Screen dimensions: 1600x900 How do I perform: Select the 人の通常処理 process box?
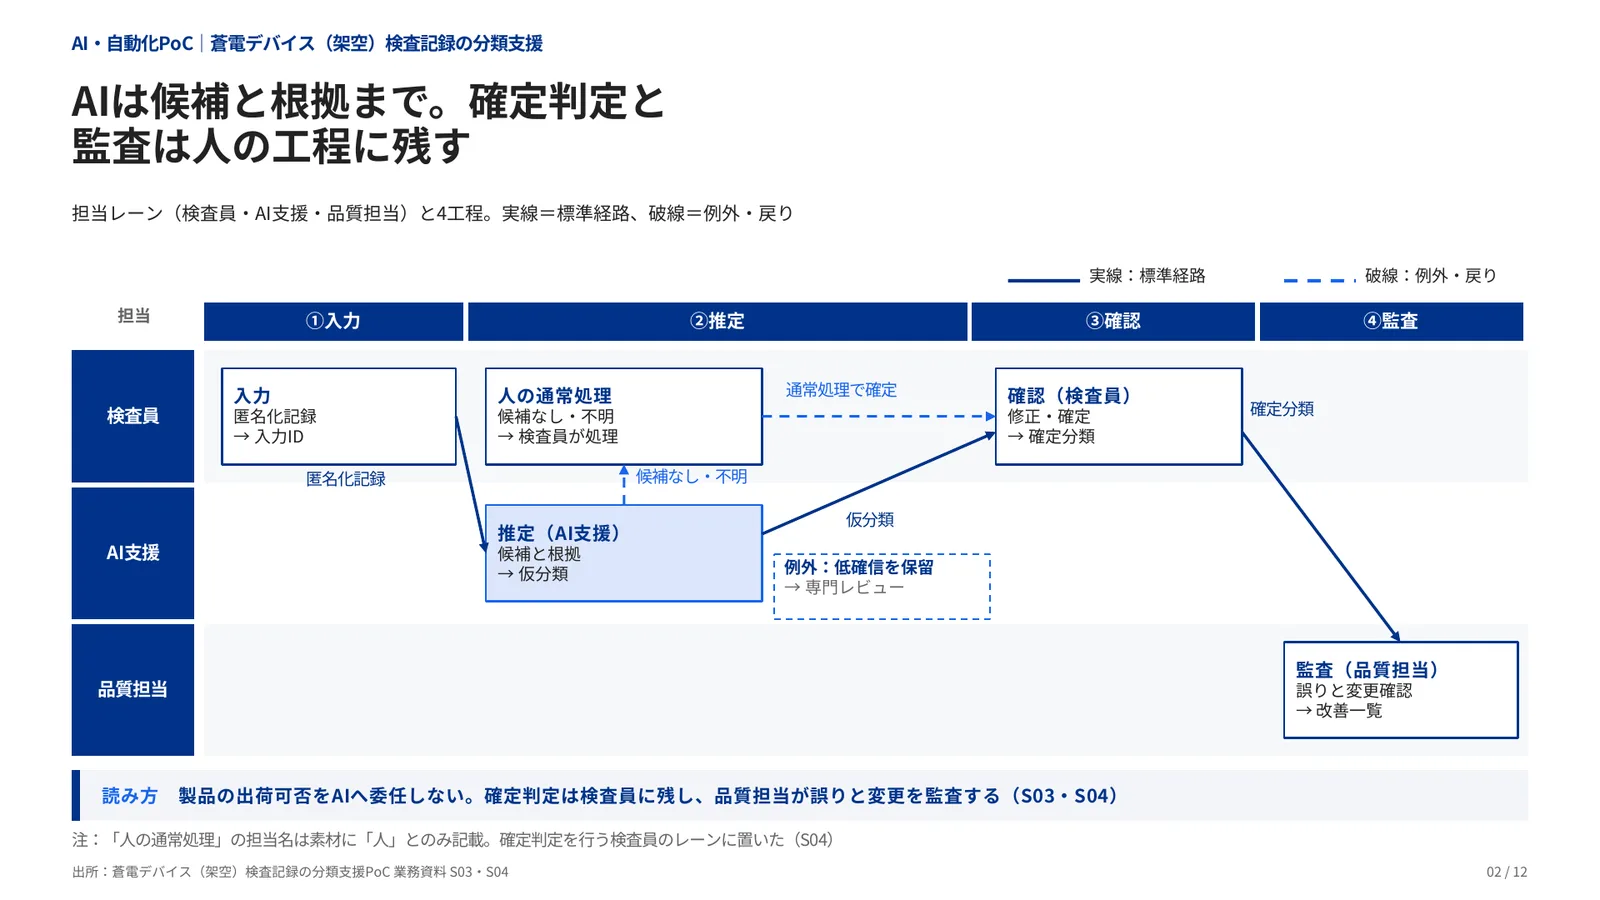pyautogui.click(x=624, y=416)
